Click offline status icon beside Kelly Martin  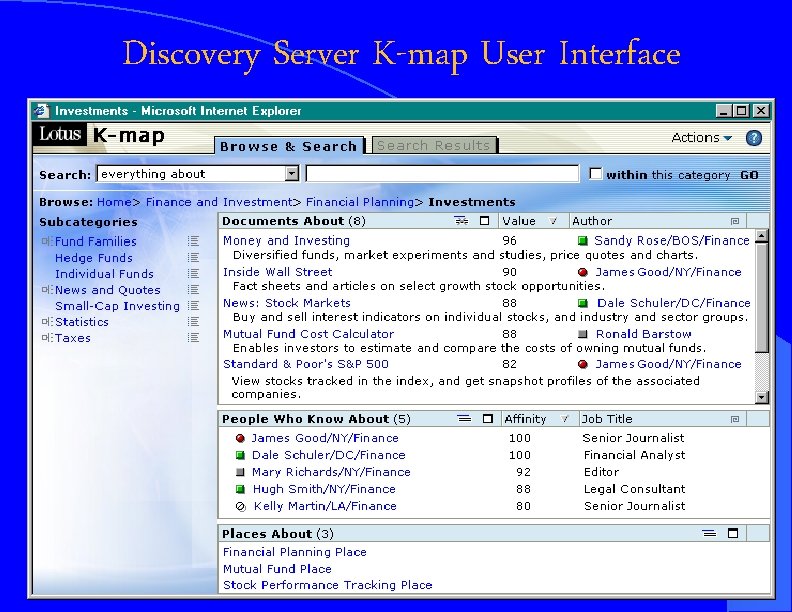coord(241,506)
